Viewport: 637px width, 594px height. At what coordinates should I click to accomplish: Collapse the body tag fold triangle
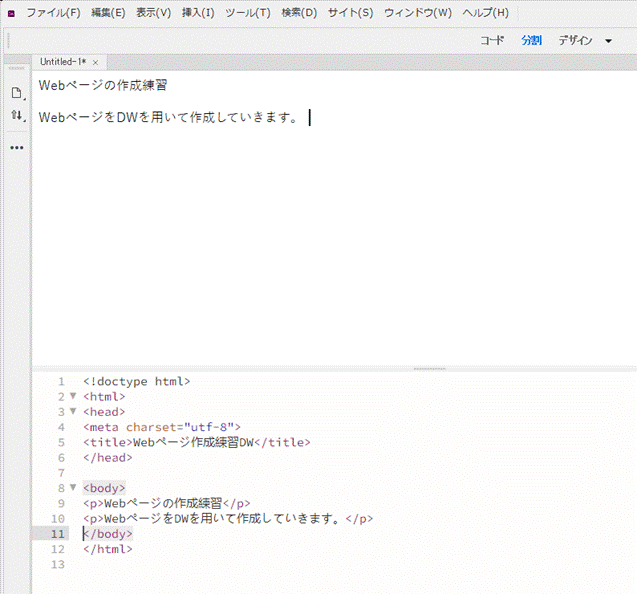pyautogui.click(x=72, y=488)
